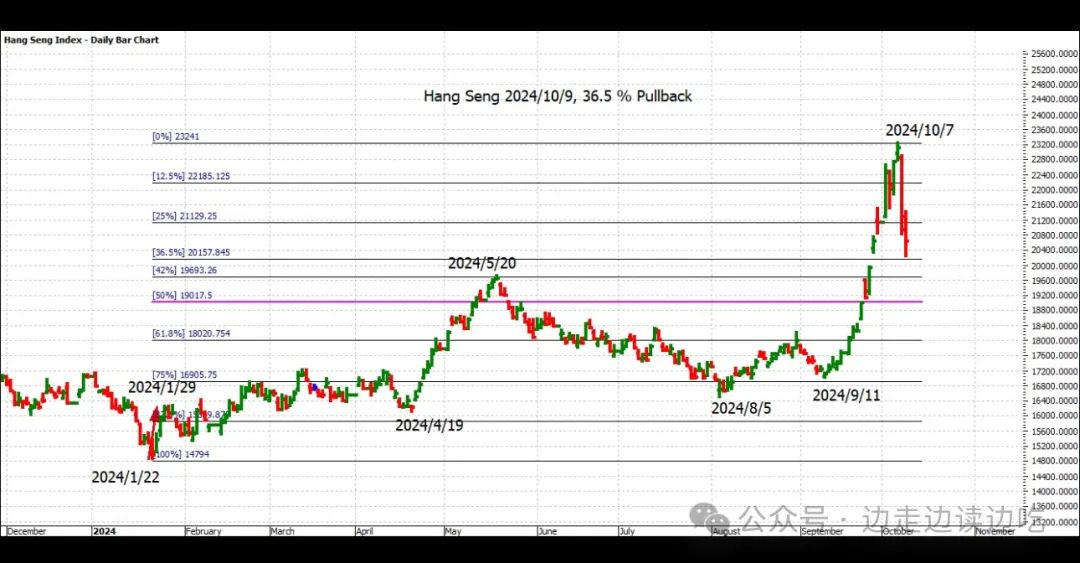This screenshot has width=1080, height=563.
Task: Click the 2024/1/22 low date annotation
Action: pyautogui.click(x=125, y=477)
